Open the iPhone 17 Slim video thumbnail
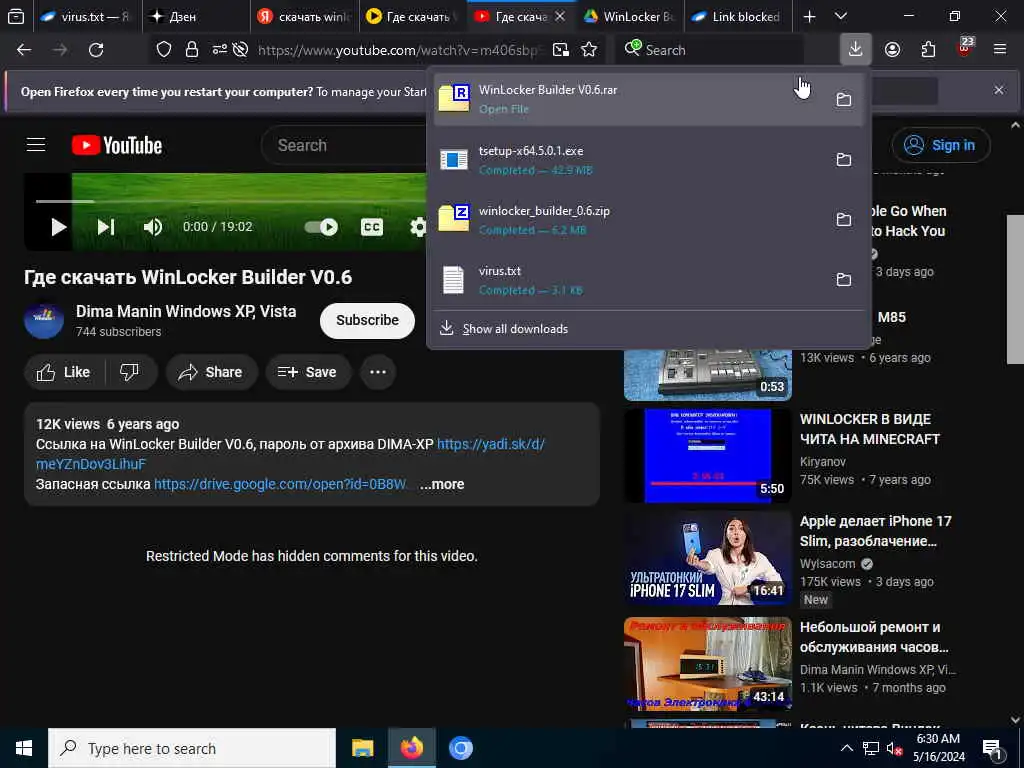 [x=708, y=558]
